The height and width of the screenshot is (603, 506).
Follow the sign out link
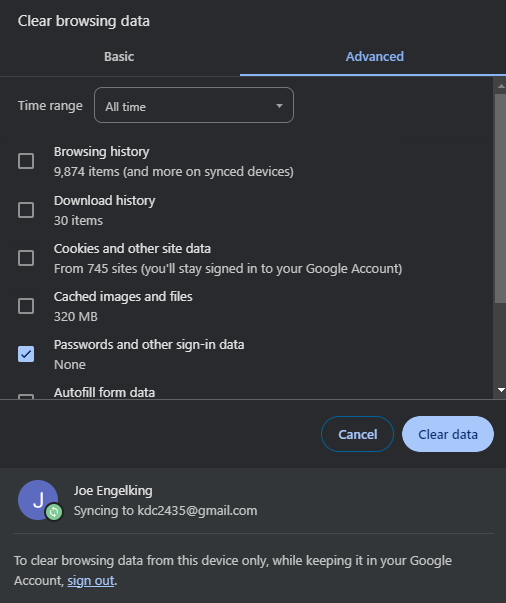[91, 581]
